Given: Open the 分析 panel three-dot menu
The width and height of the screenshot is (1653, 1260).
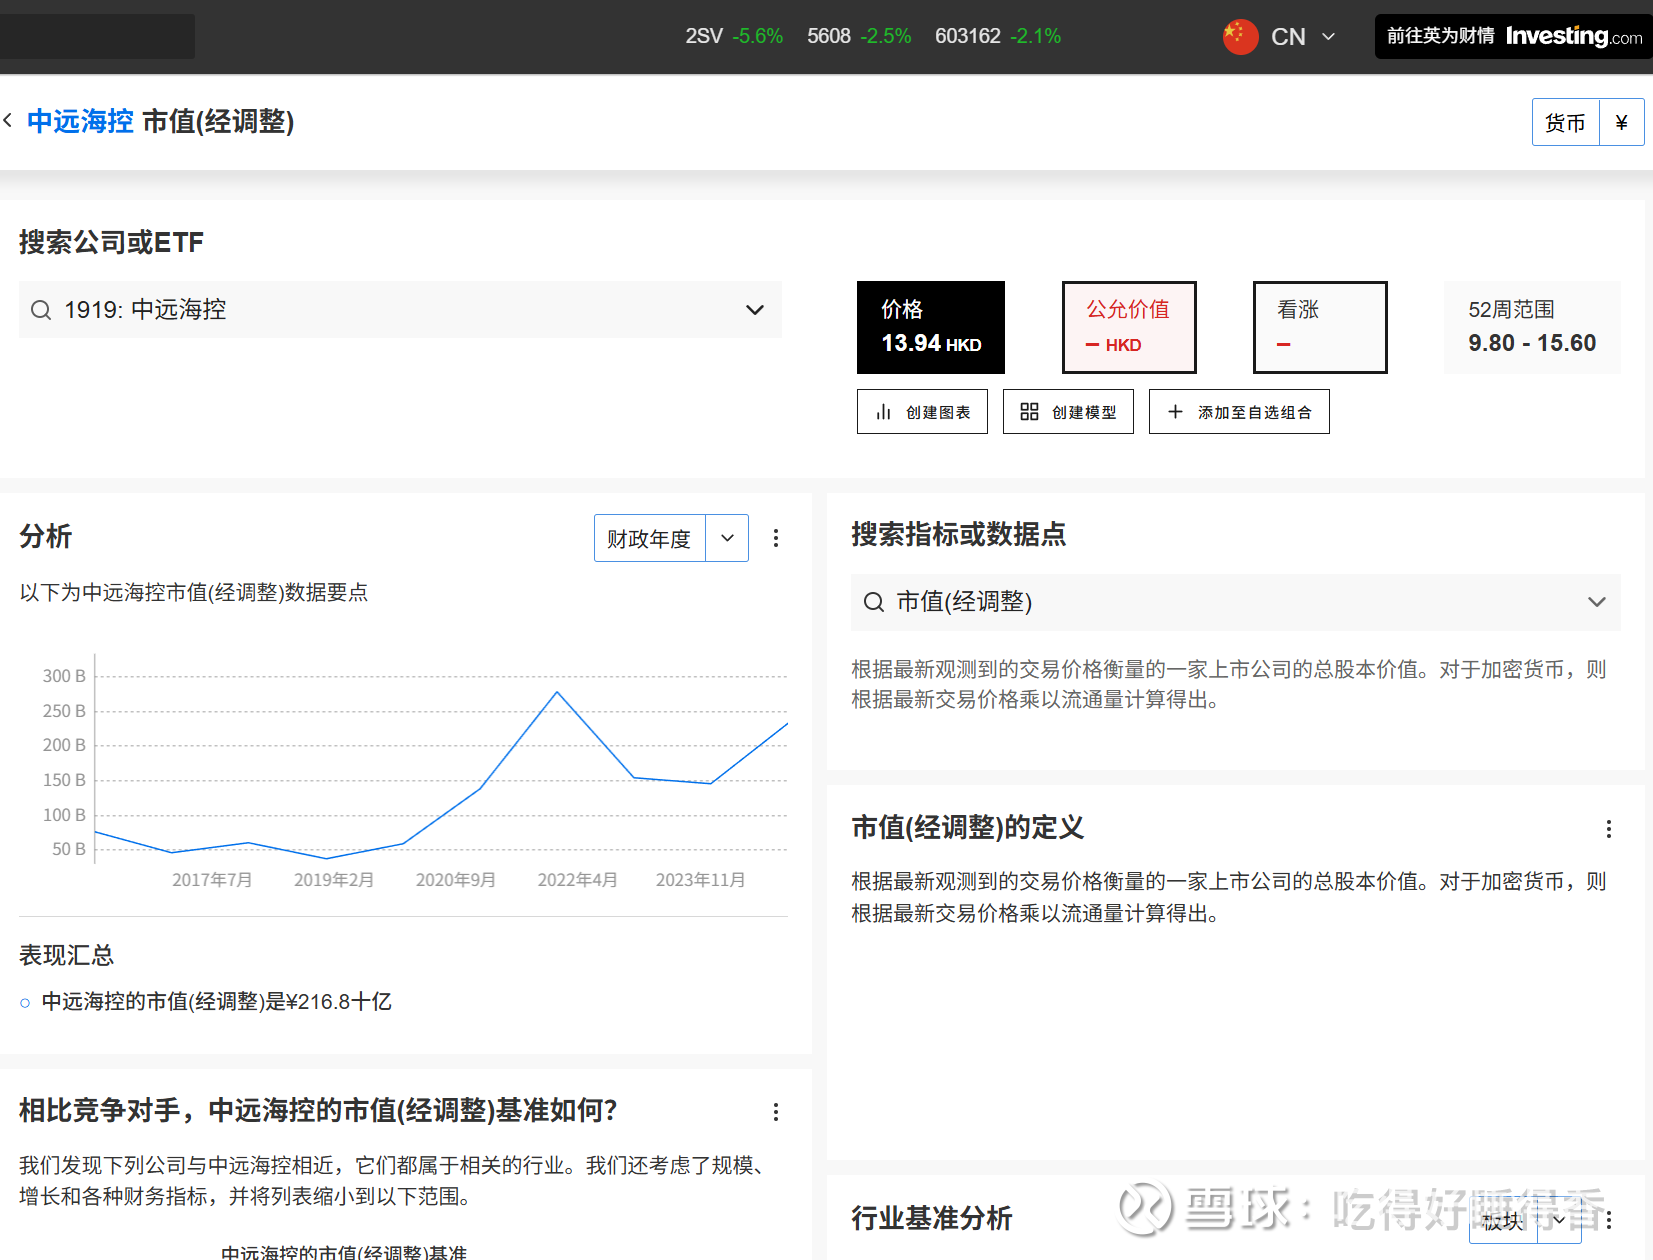Looking at the screenshot, I should click(775, 538).
